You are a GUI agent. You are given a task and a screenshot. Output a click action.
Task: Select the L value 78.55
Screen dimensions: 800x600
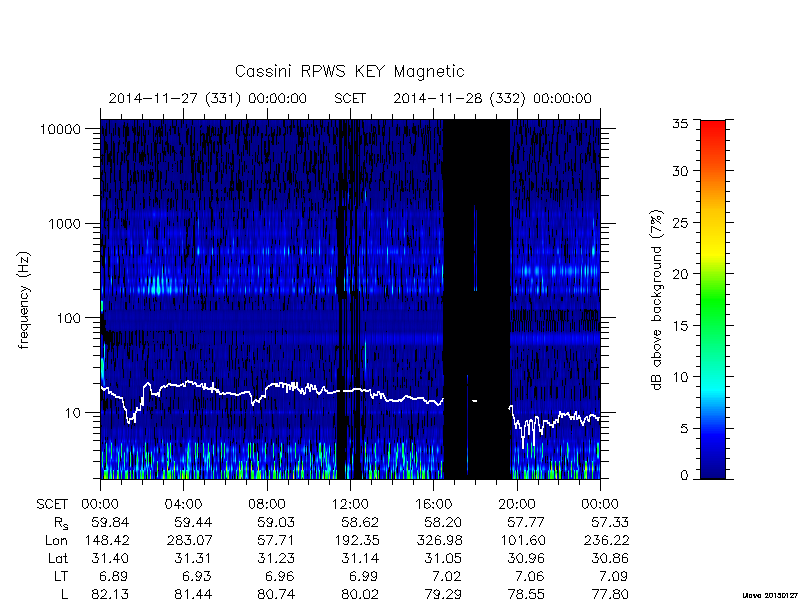click(527, 594)
